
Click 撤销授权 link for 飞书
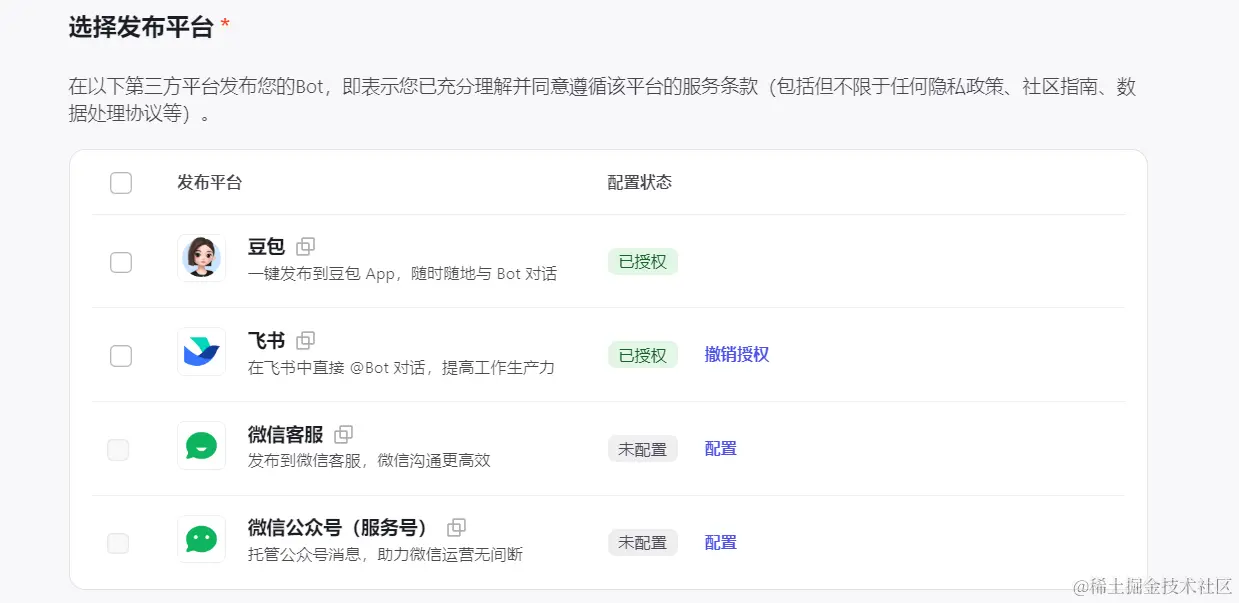pos(737,355)
